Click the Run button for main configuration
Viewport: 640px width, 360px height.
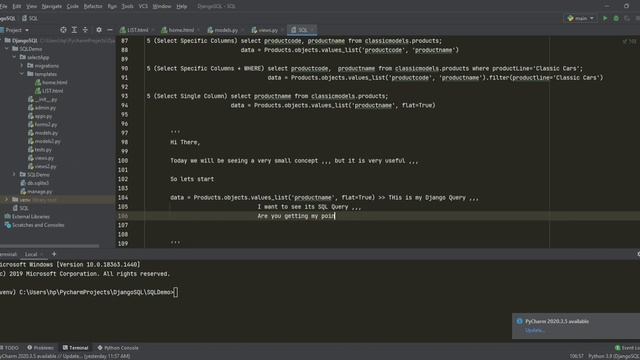point(605,18)
